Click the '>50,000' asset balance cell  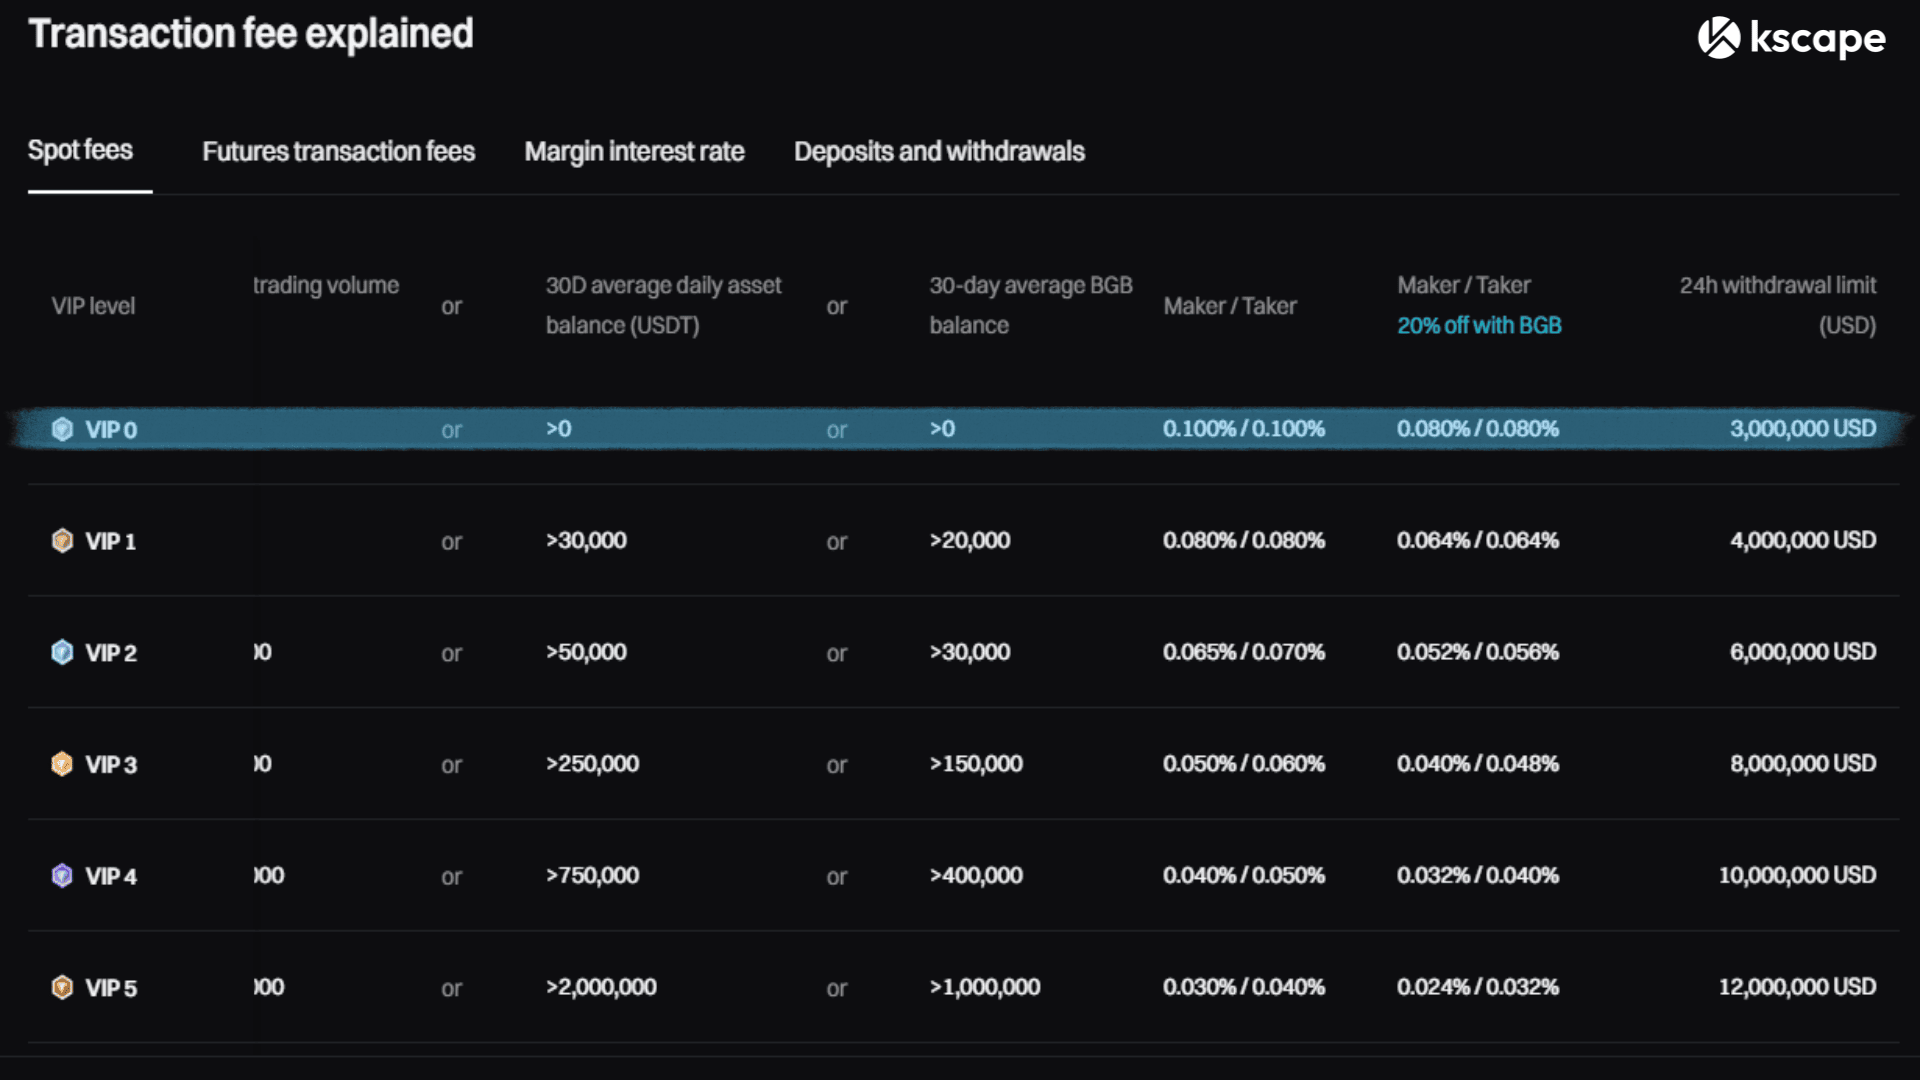[x=586, y=652]
